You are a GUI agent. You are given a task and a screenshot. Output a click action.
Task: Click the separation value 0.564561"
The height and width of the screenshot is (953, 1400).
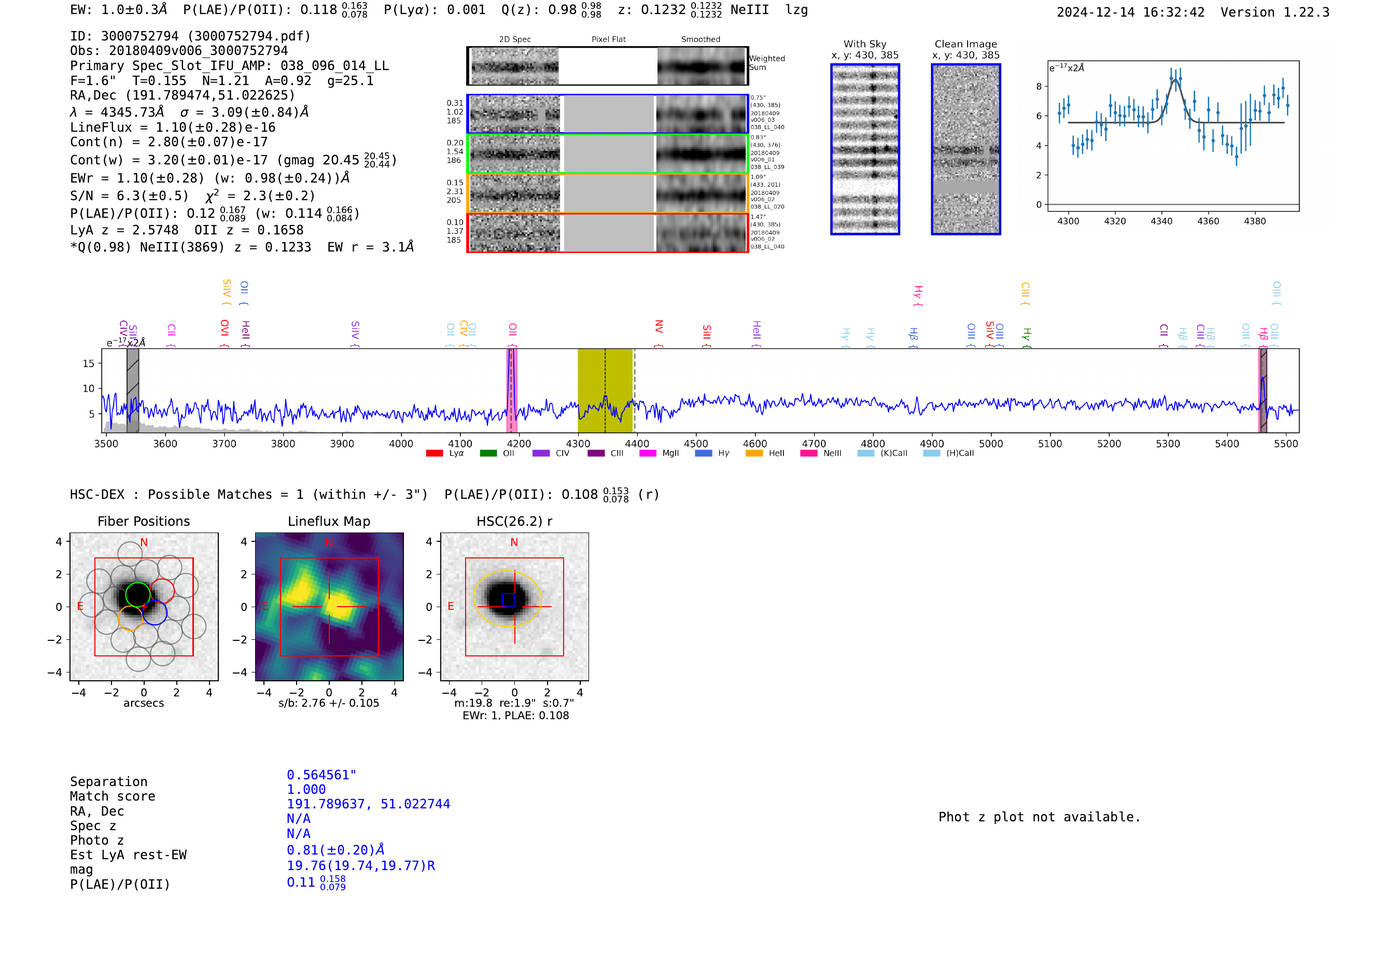click(x=322, y=775)
